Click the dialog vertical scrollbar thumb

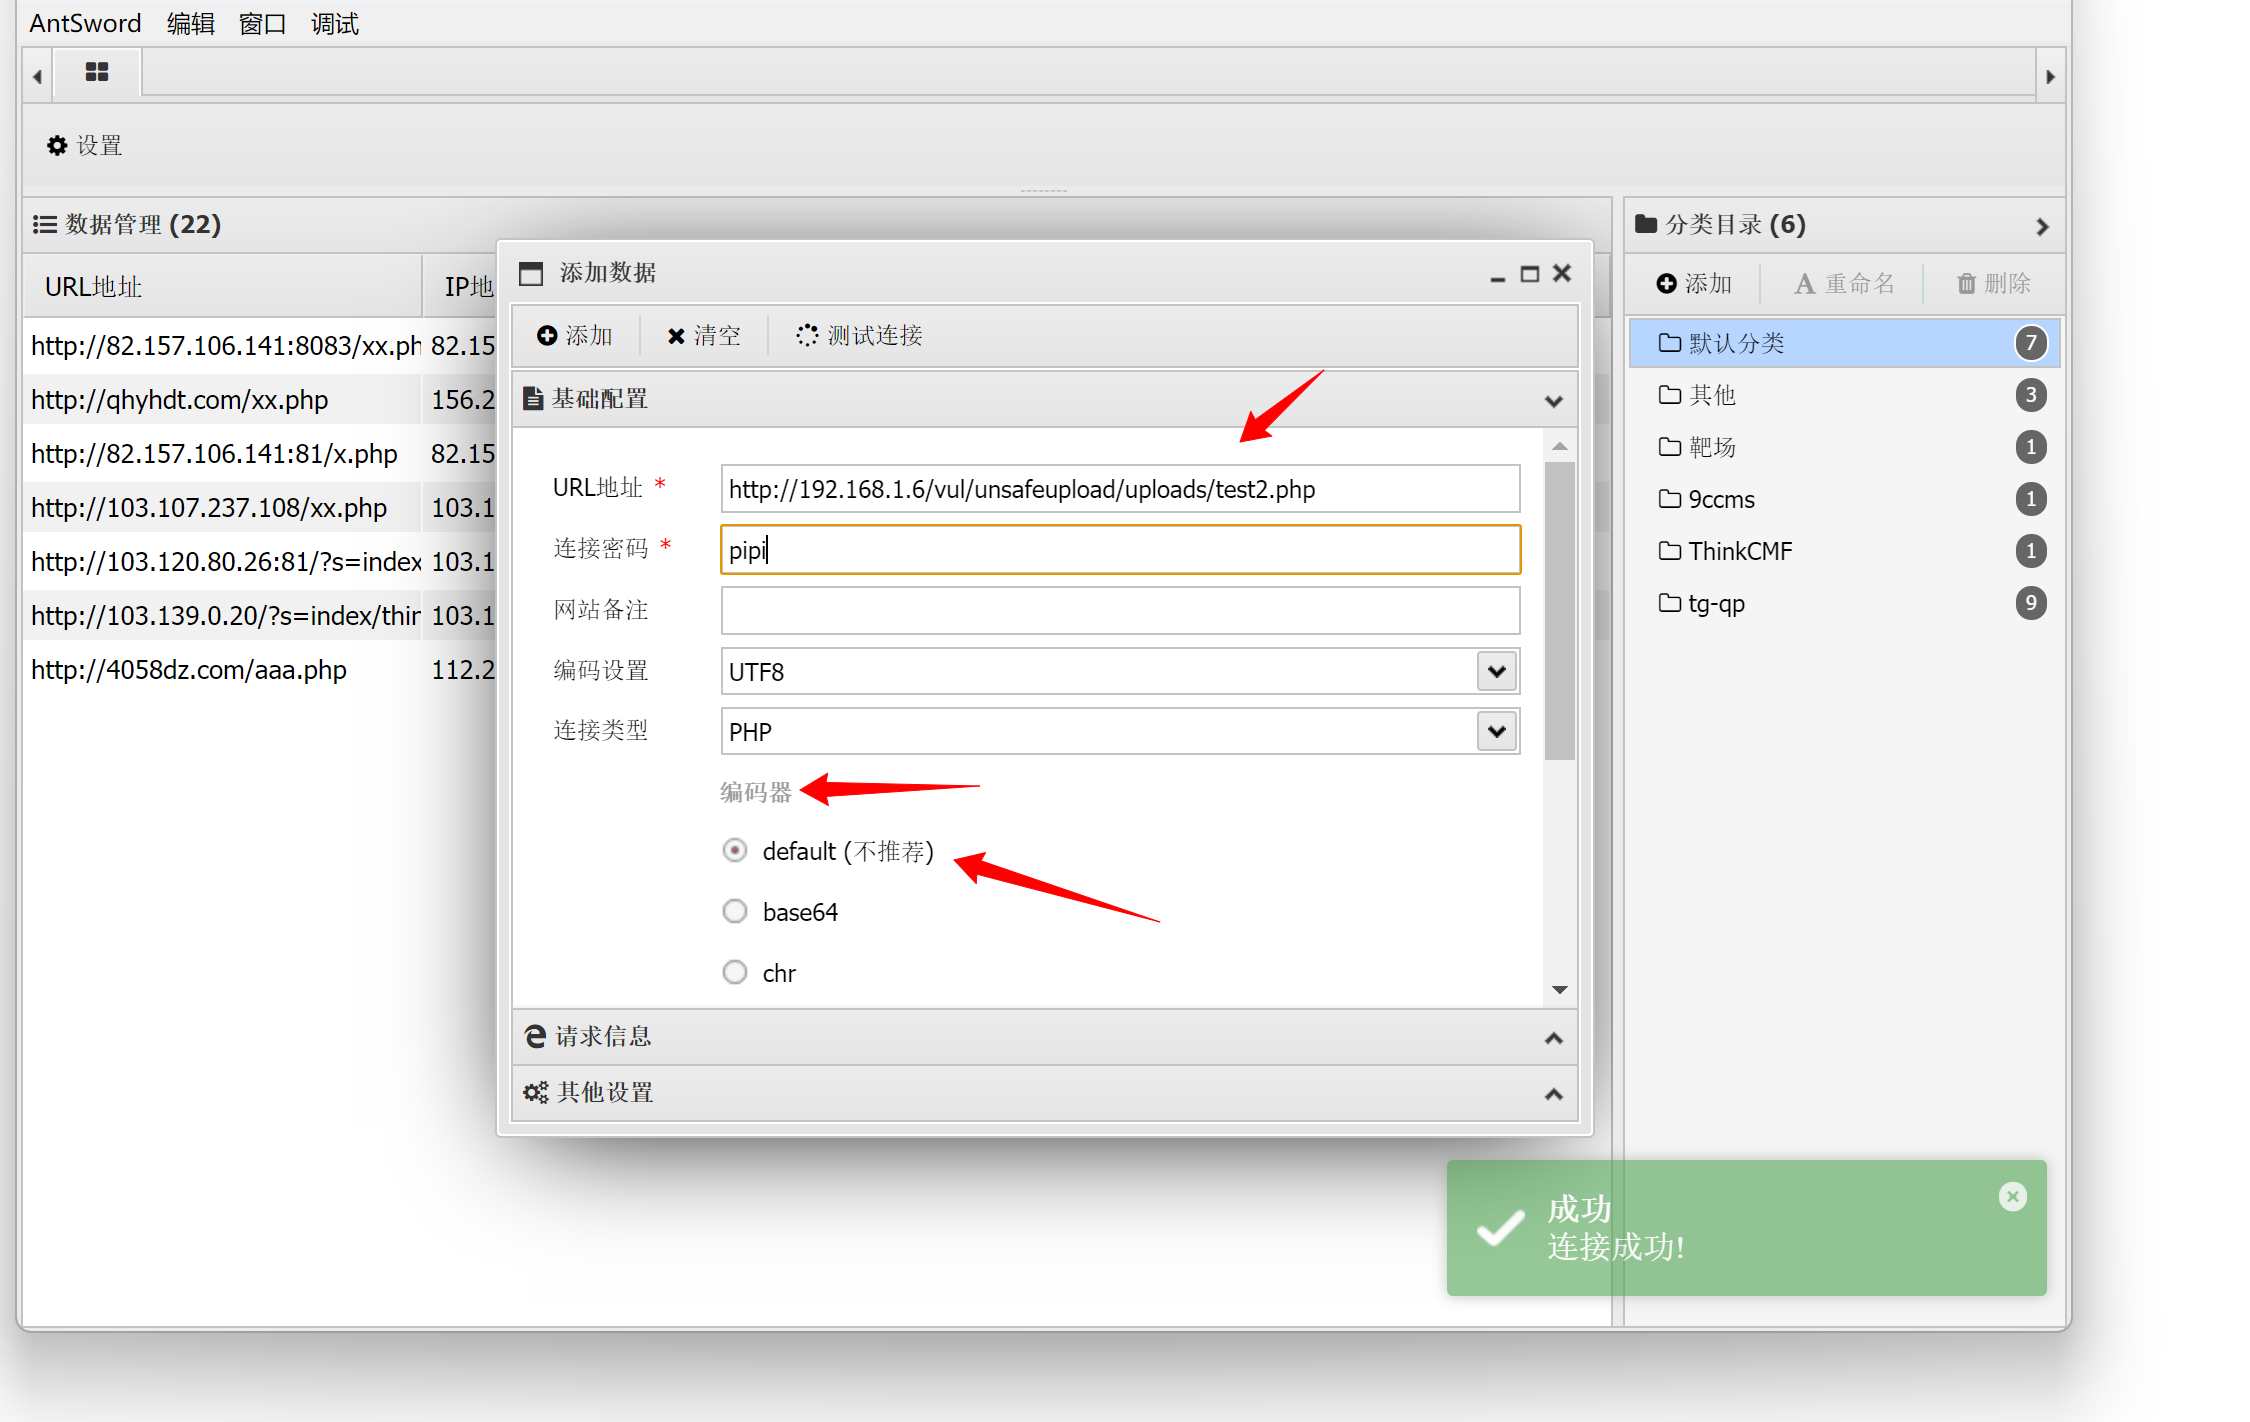click(x=1559, y=610)
